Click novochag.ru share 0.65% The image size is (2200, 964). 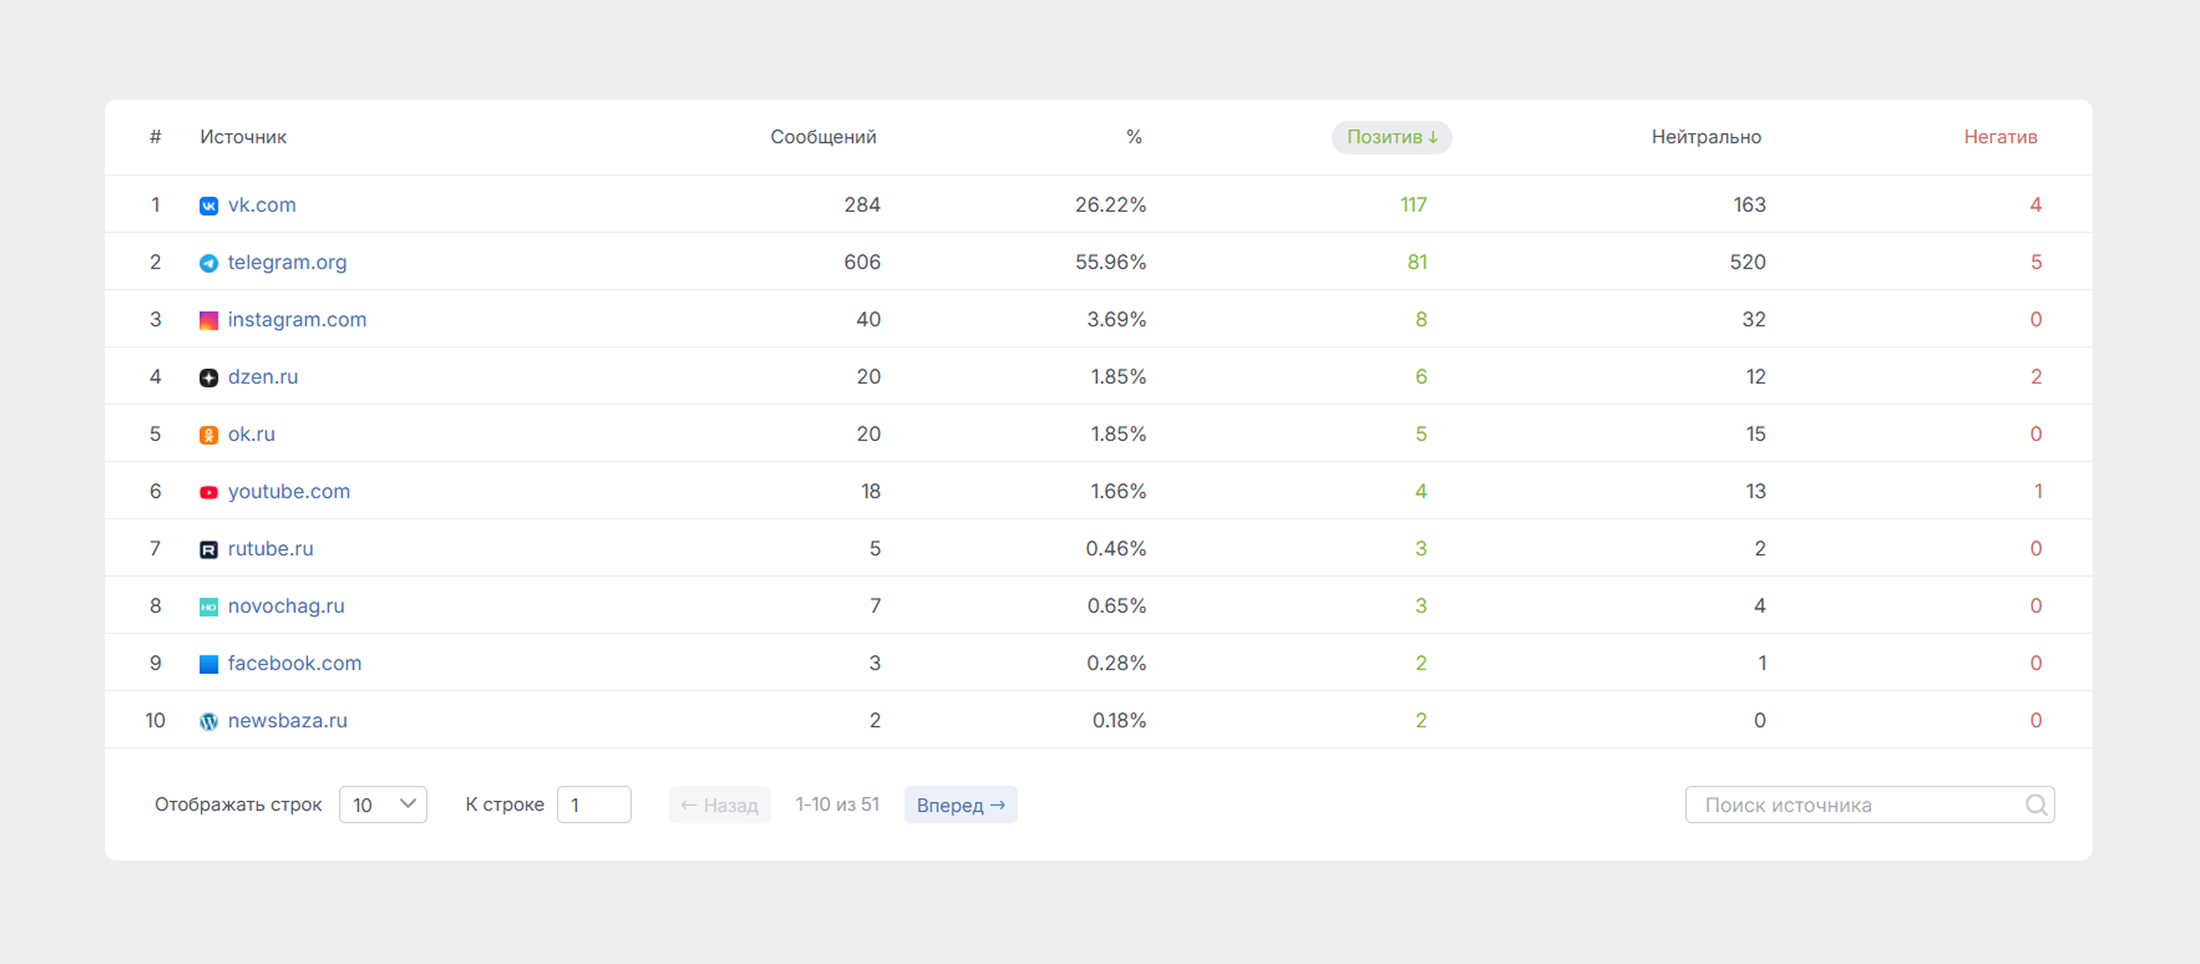pos(1116,606)
